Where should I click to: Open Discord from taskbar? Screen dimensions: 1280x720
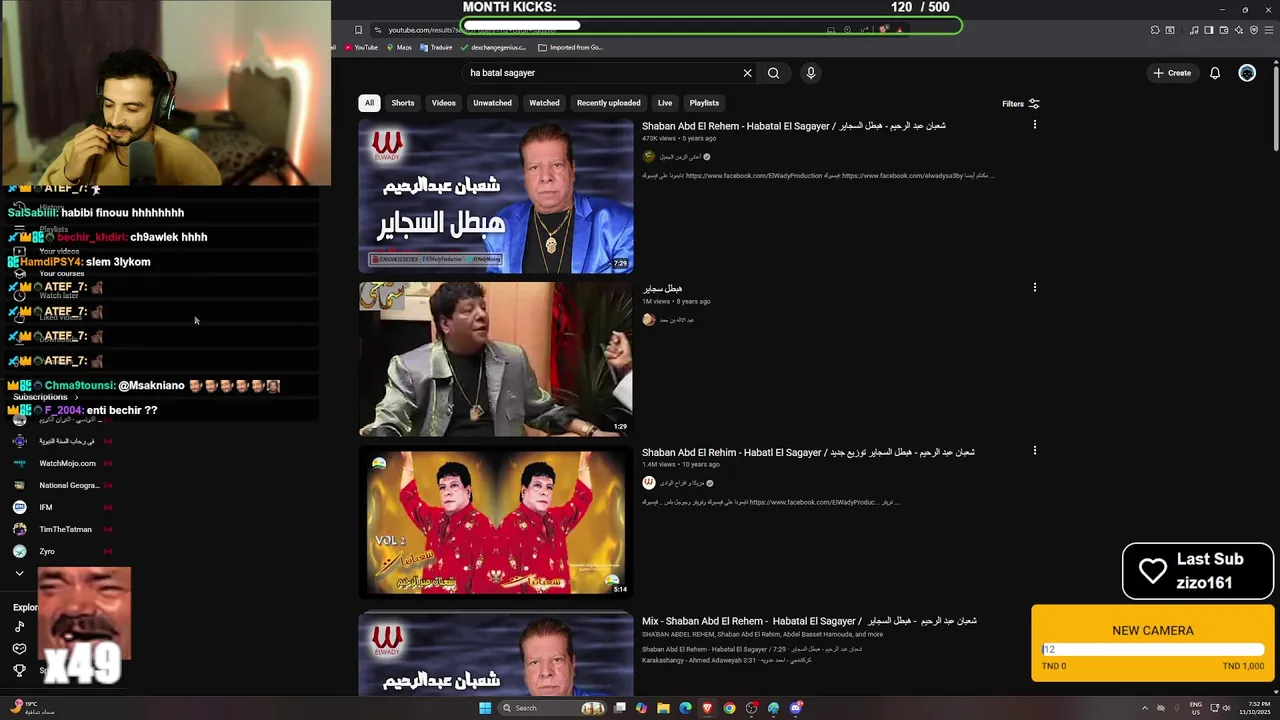796,708
